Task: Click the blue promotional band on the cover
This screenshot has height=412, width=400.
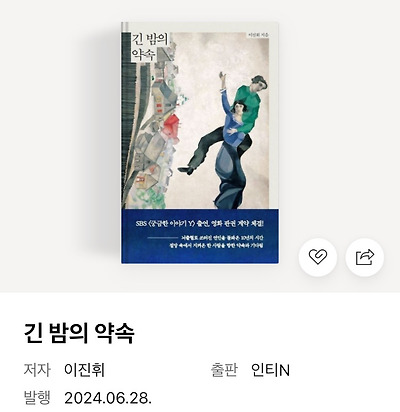Action: click(200, 236)
